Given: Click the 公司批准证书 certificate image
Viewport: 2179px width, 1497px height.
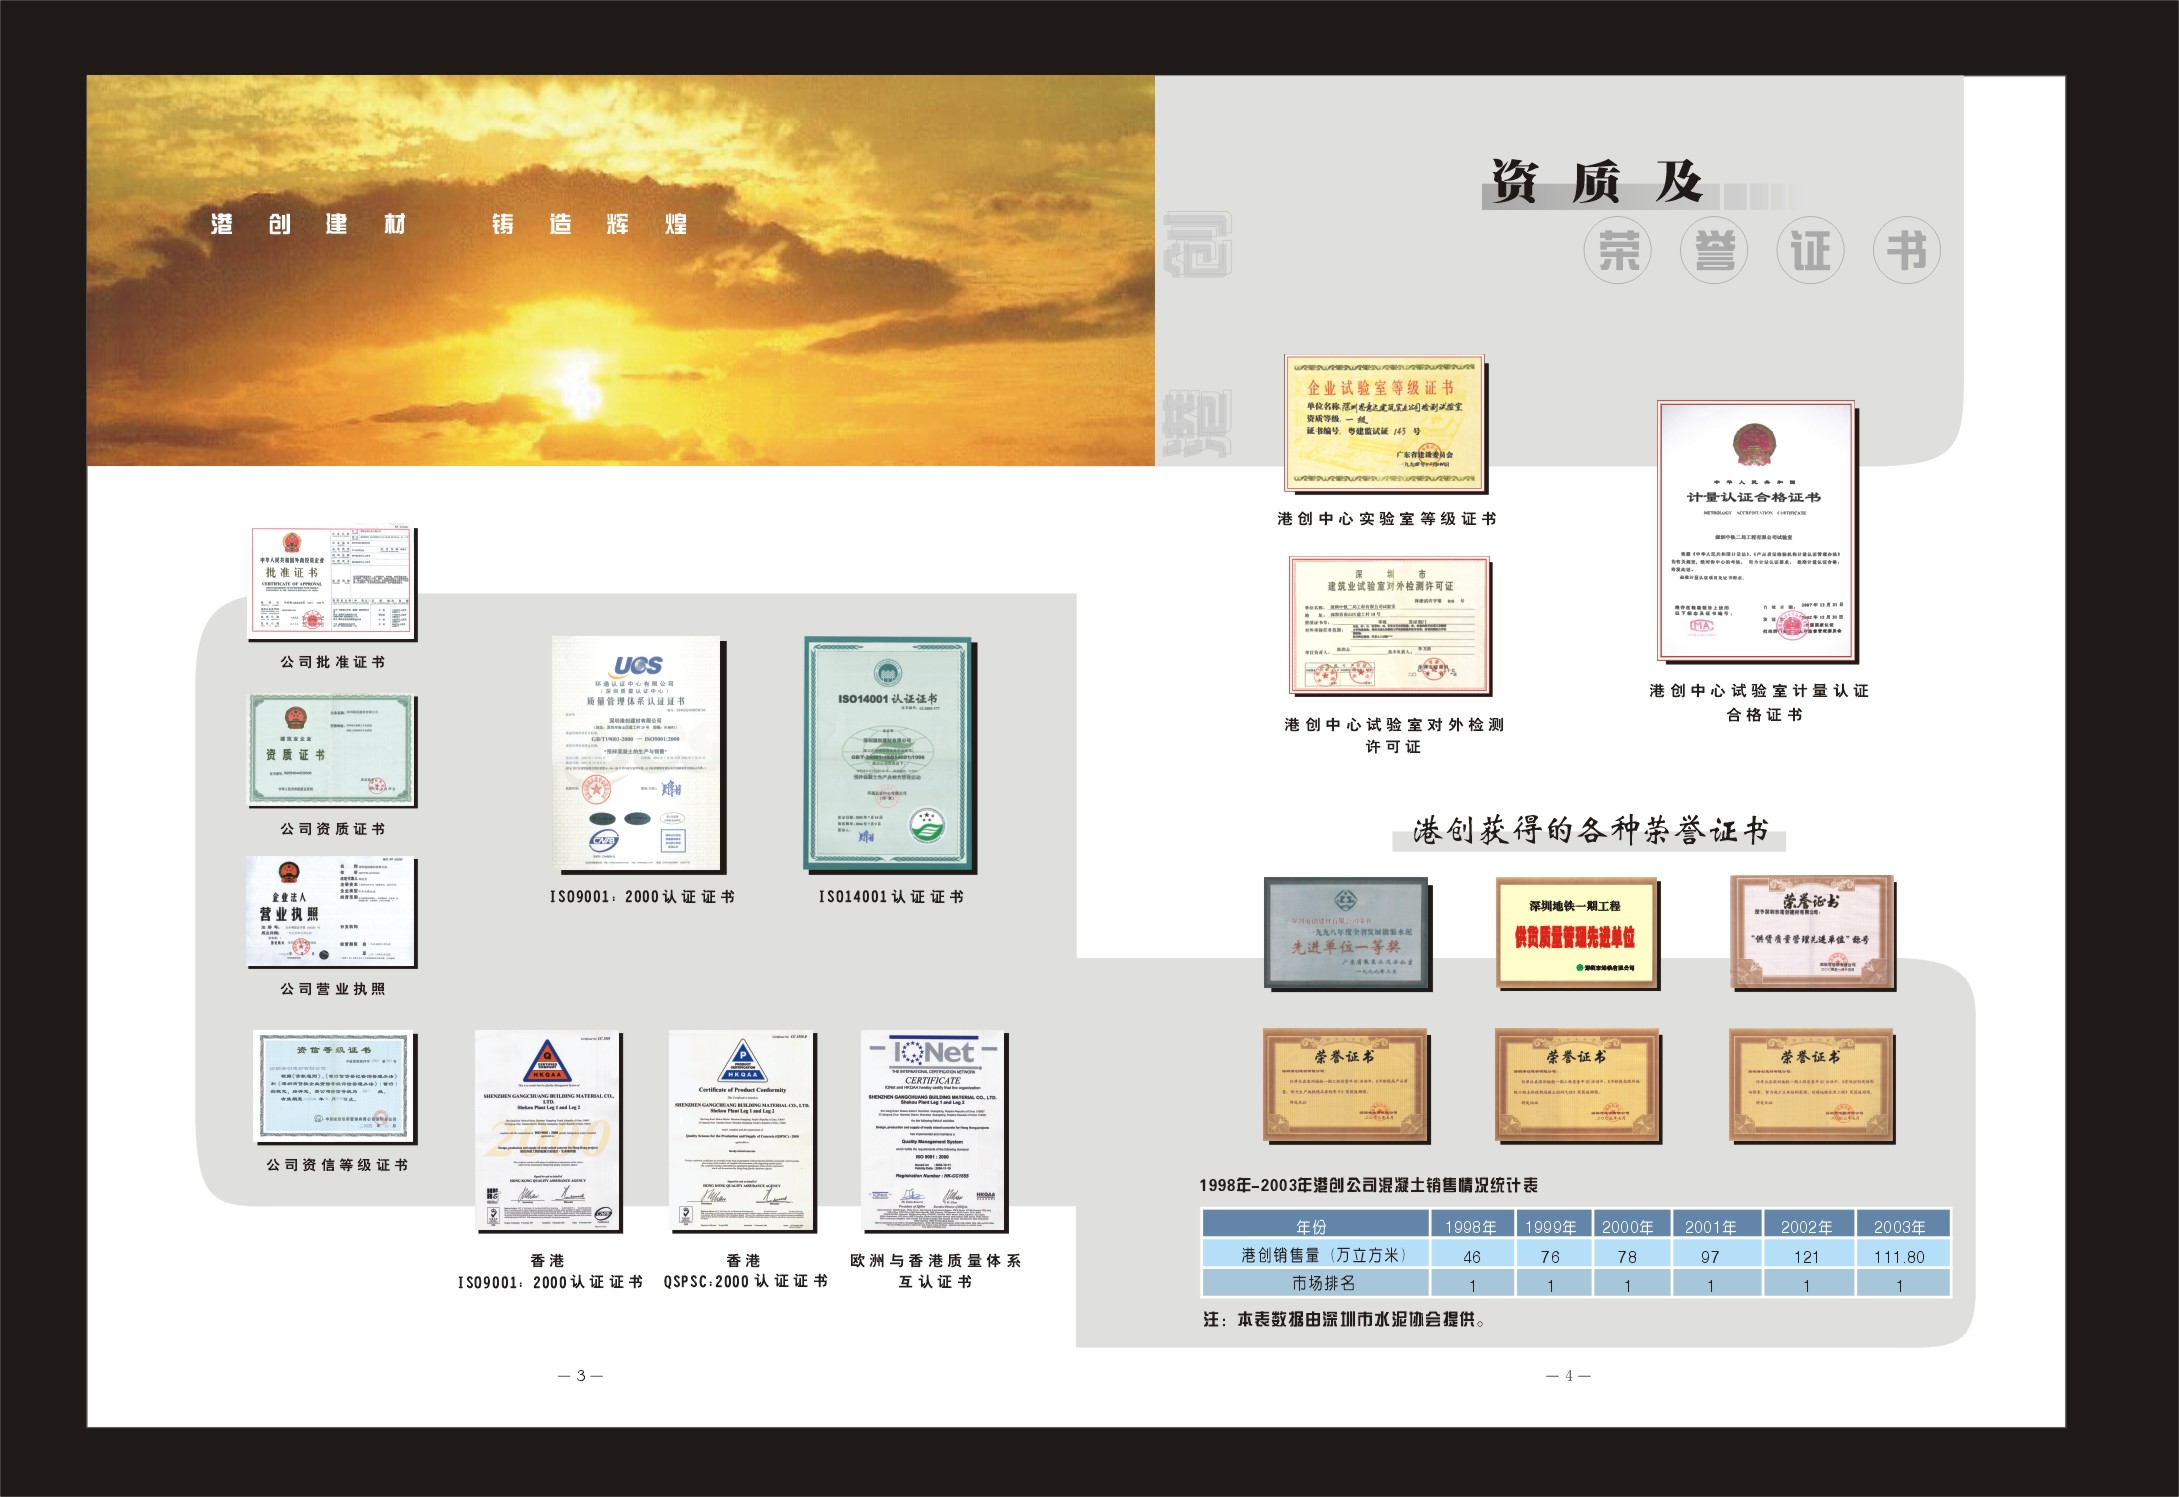Looking at the screenshot, I should (331, 583).
